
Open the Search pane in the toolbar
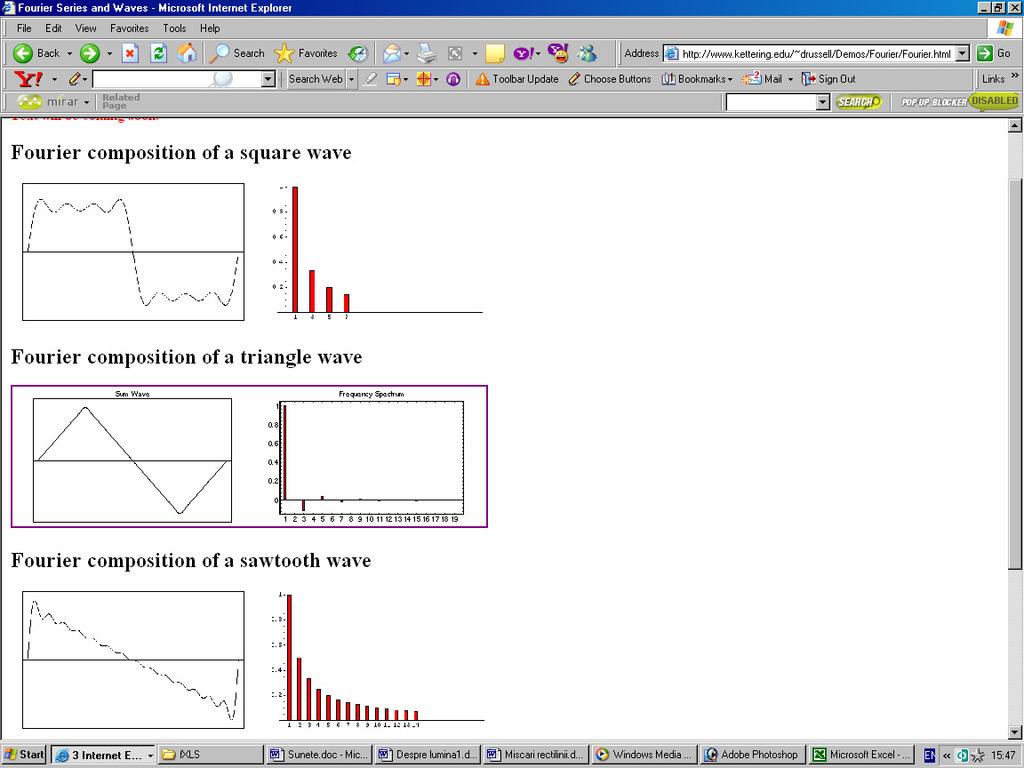[236, 54]
